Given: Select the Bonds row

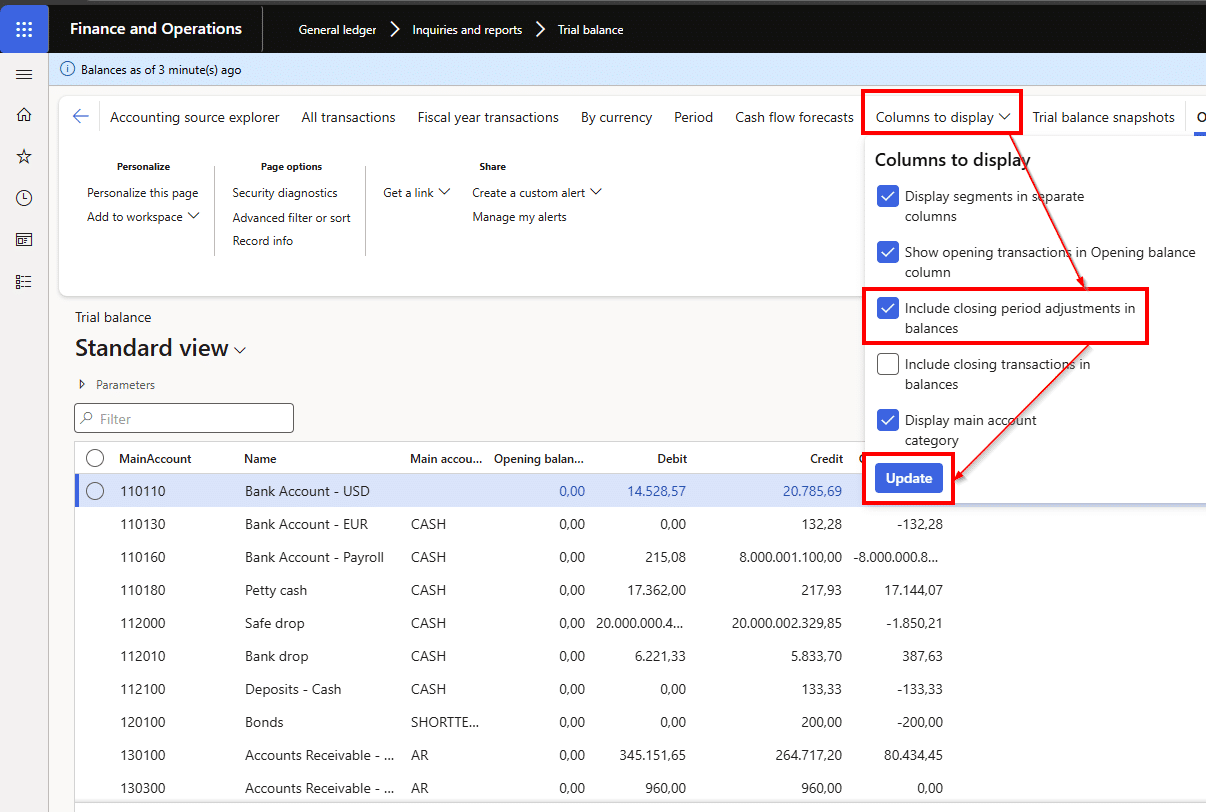Looking at the screenshot, I should pyautogui.click(x=509, y=722).
